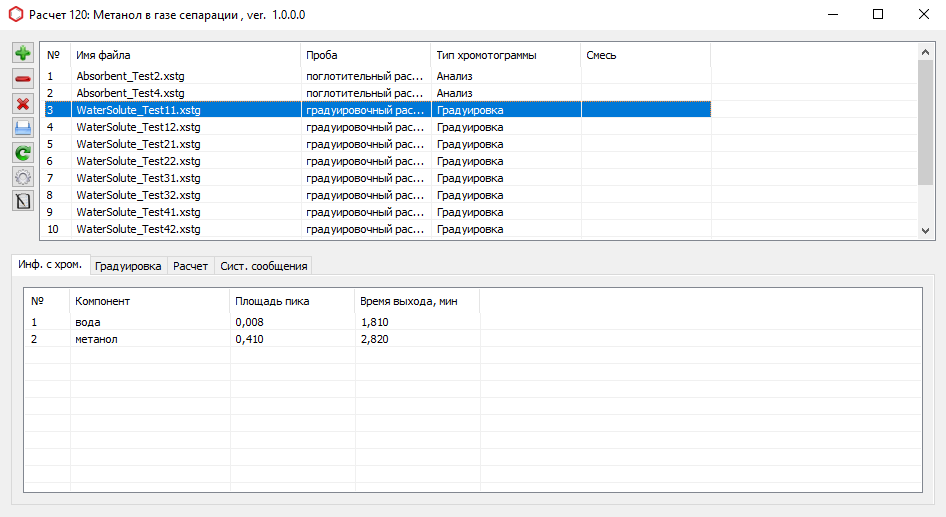
Task: Open the Сист. сообщения tab
Action: click(264, 266)
